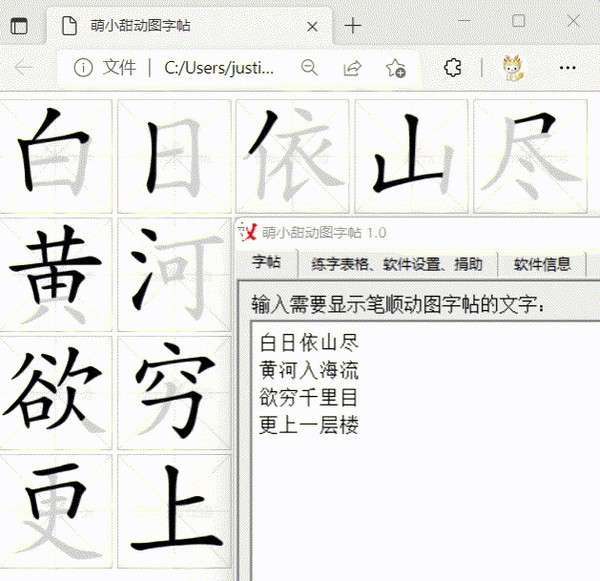This screenshot has width=600, height=581.
Task: Open the browser extensions menu
Action: click(453, 68)
